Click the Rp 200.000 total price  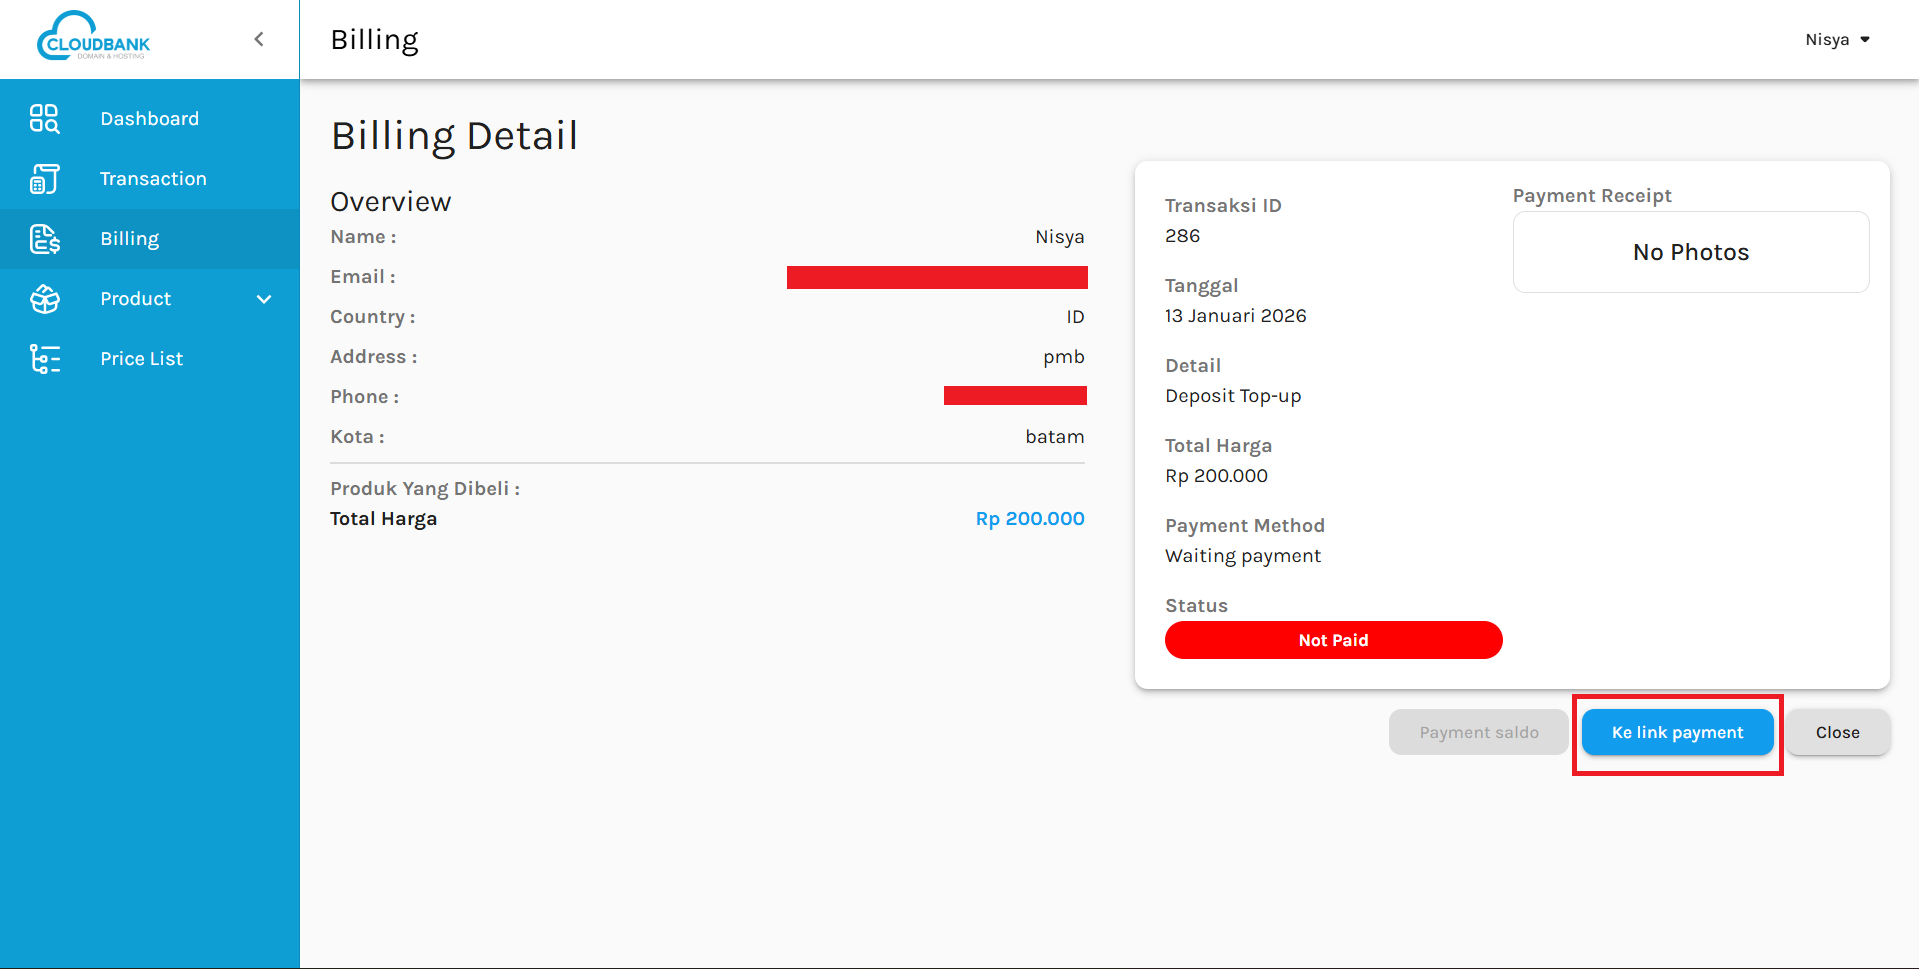[1029, 519]
